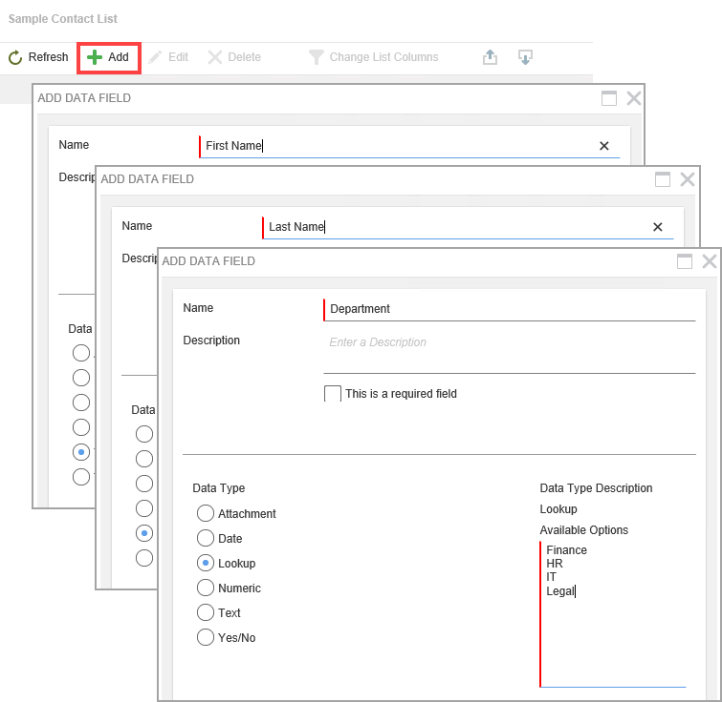The width and height of the screenshot is (722, 702).
Task: Click the green Add button
Action: (x=108, y=57)
